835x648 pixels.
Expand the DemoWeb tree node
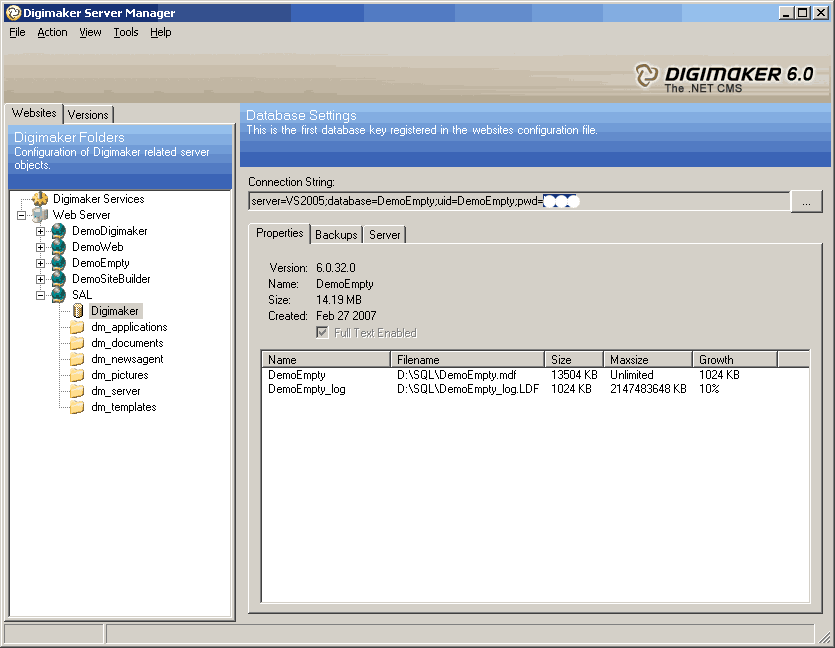(x=40, y=248)
